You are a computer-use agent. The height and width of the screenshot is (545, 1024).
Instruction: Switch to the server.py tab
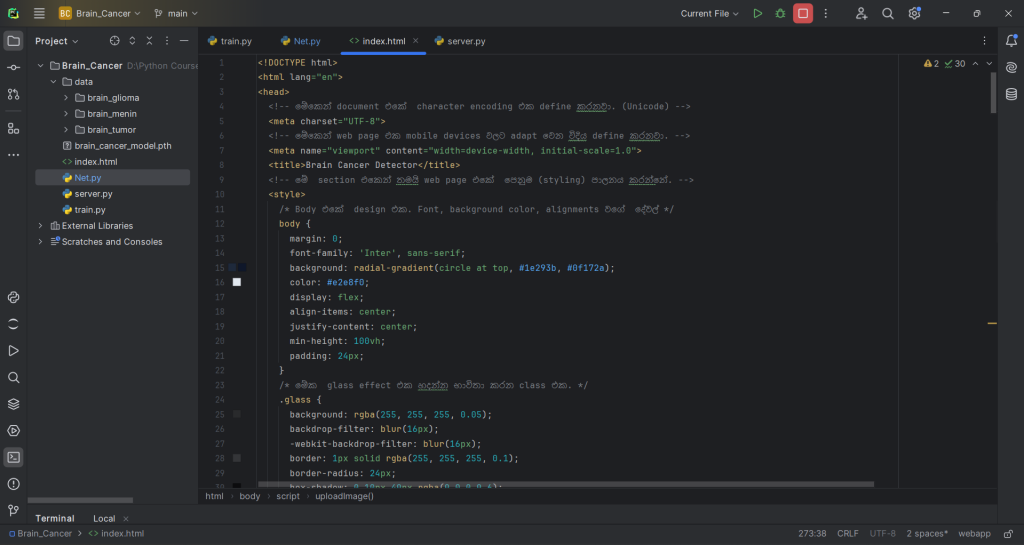(466, 41)
